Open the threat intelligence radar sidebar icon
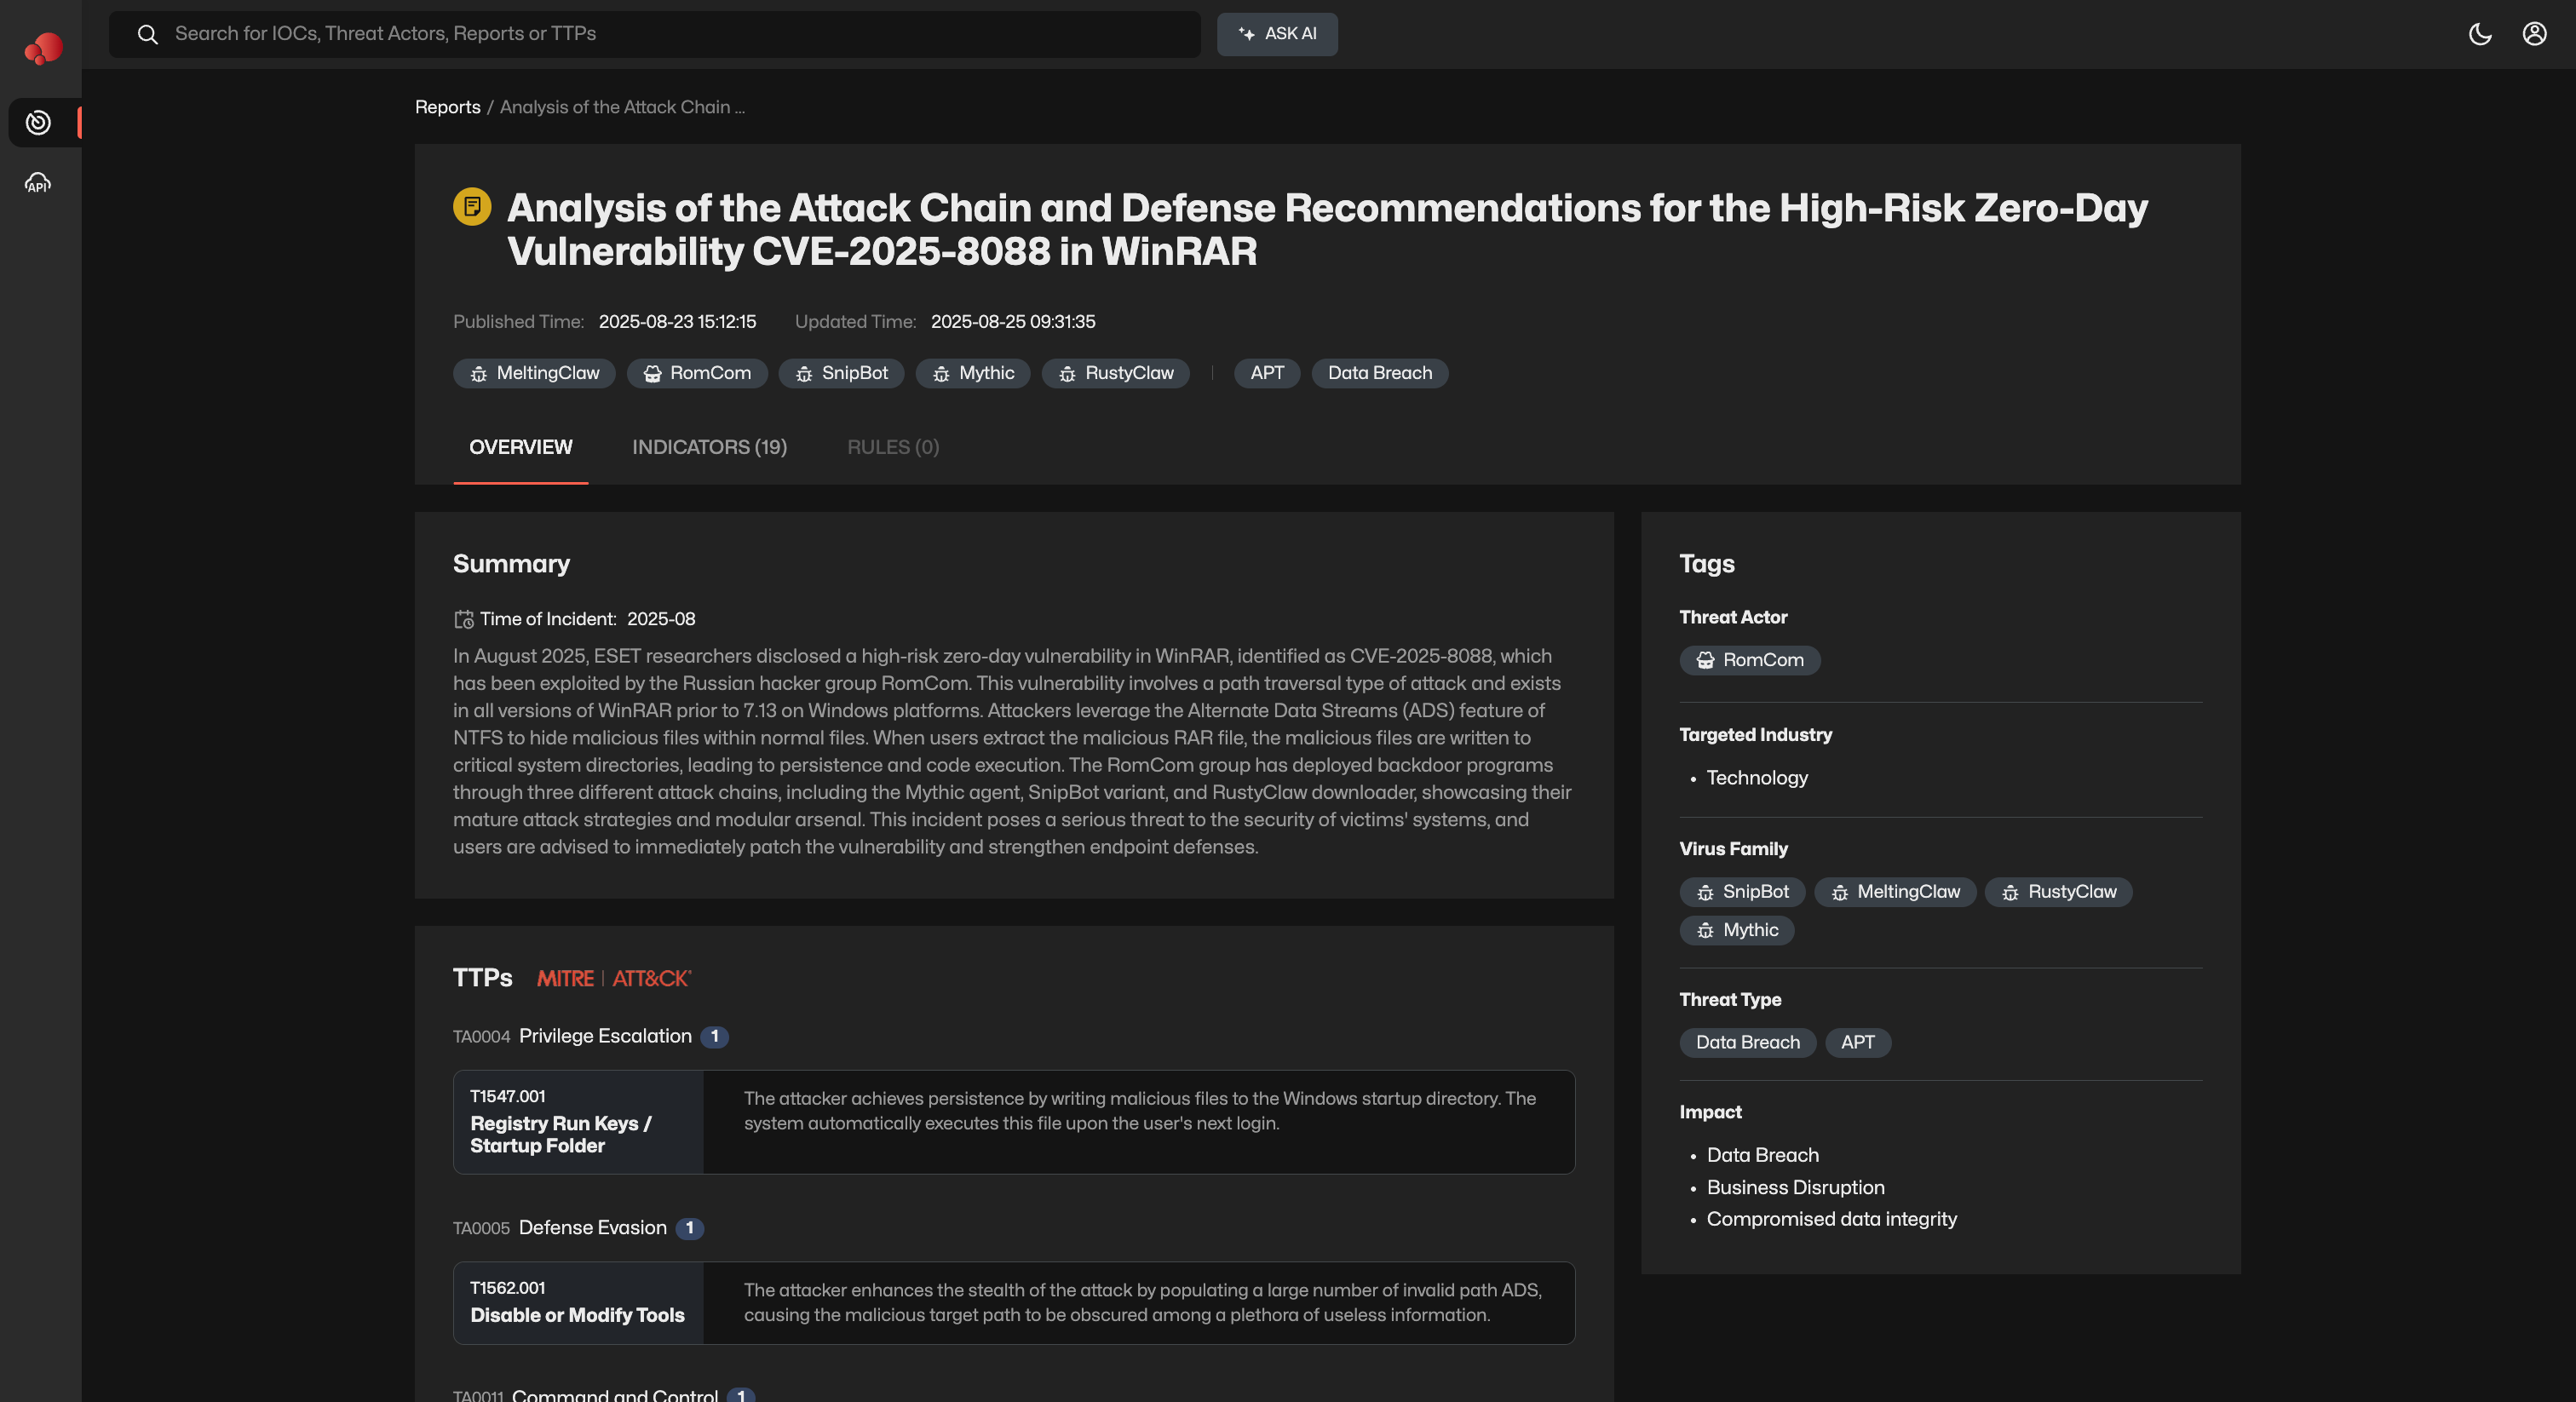 (38, 122)
